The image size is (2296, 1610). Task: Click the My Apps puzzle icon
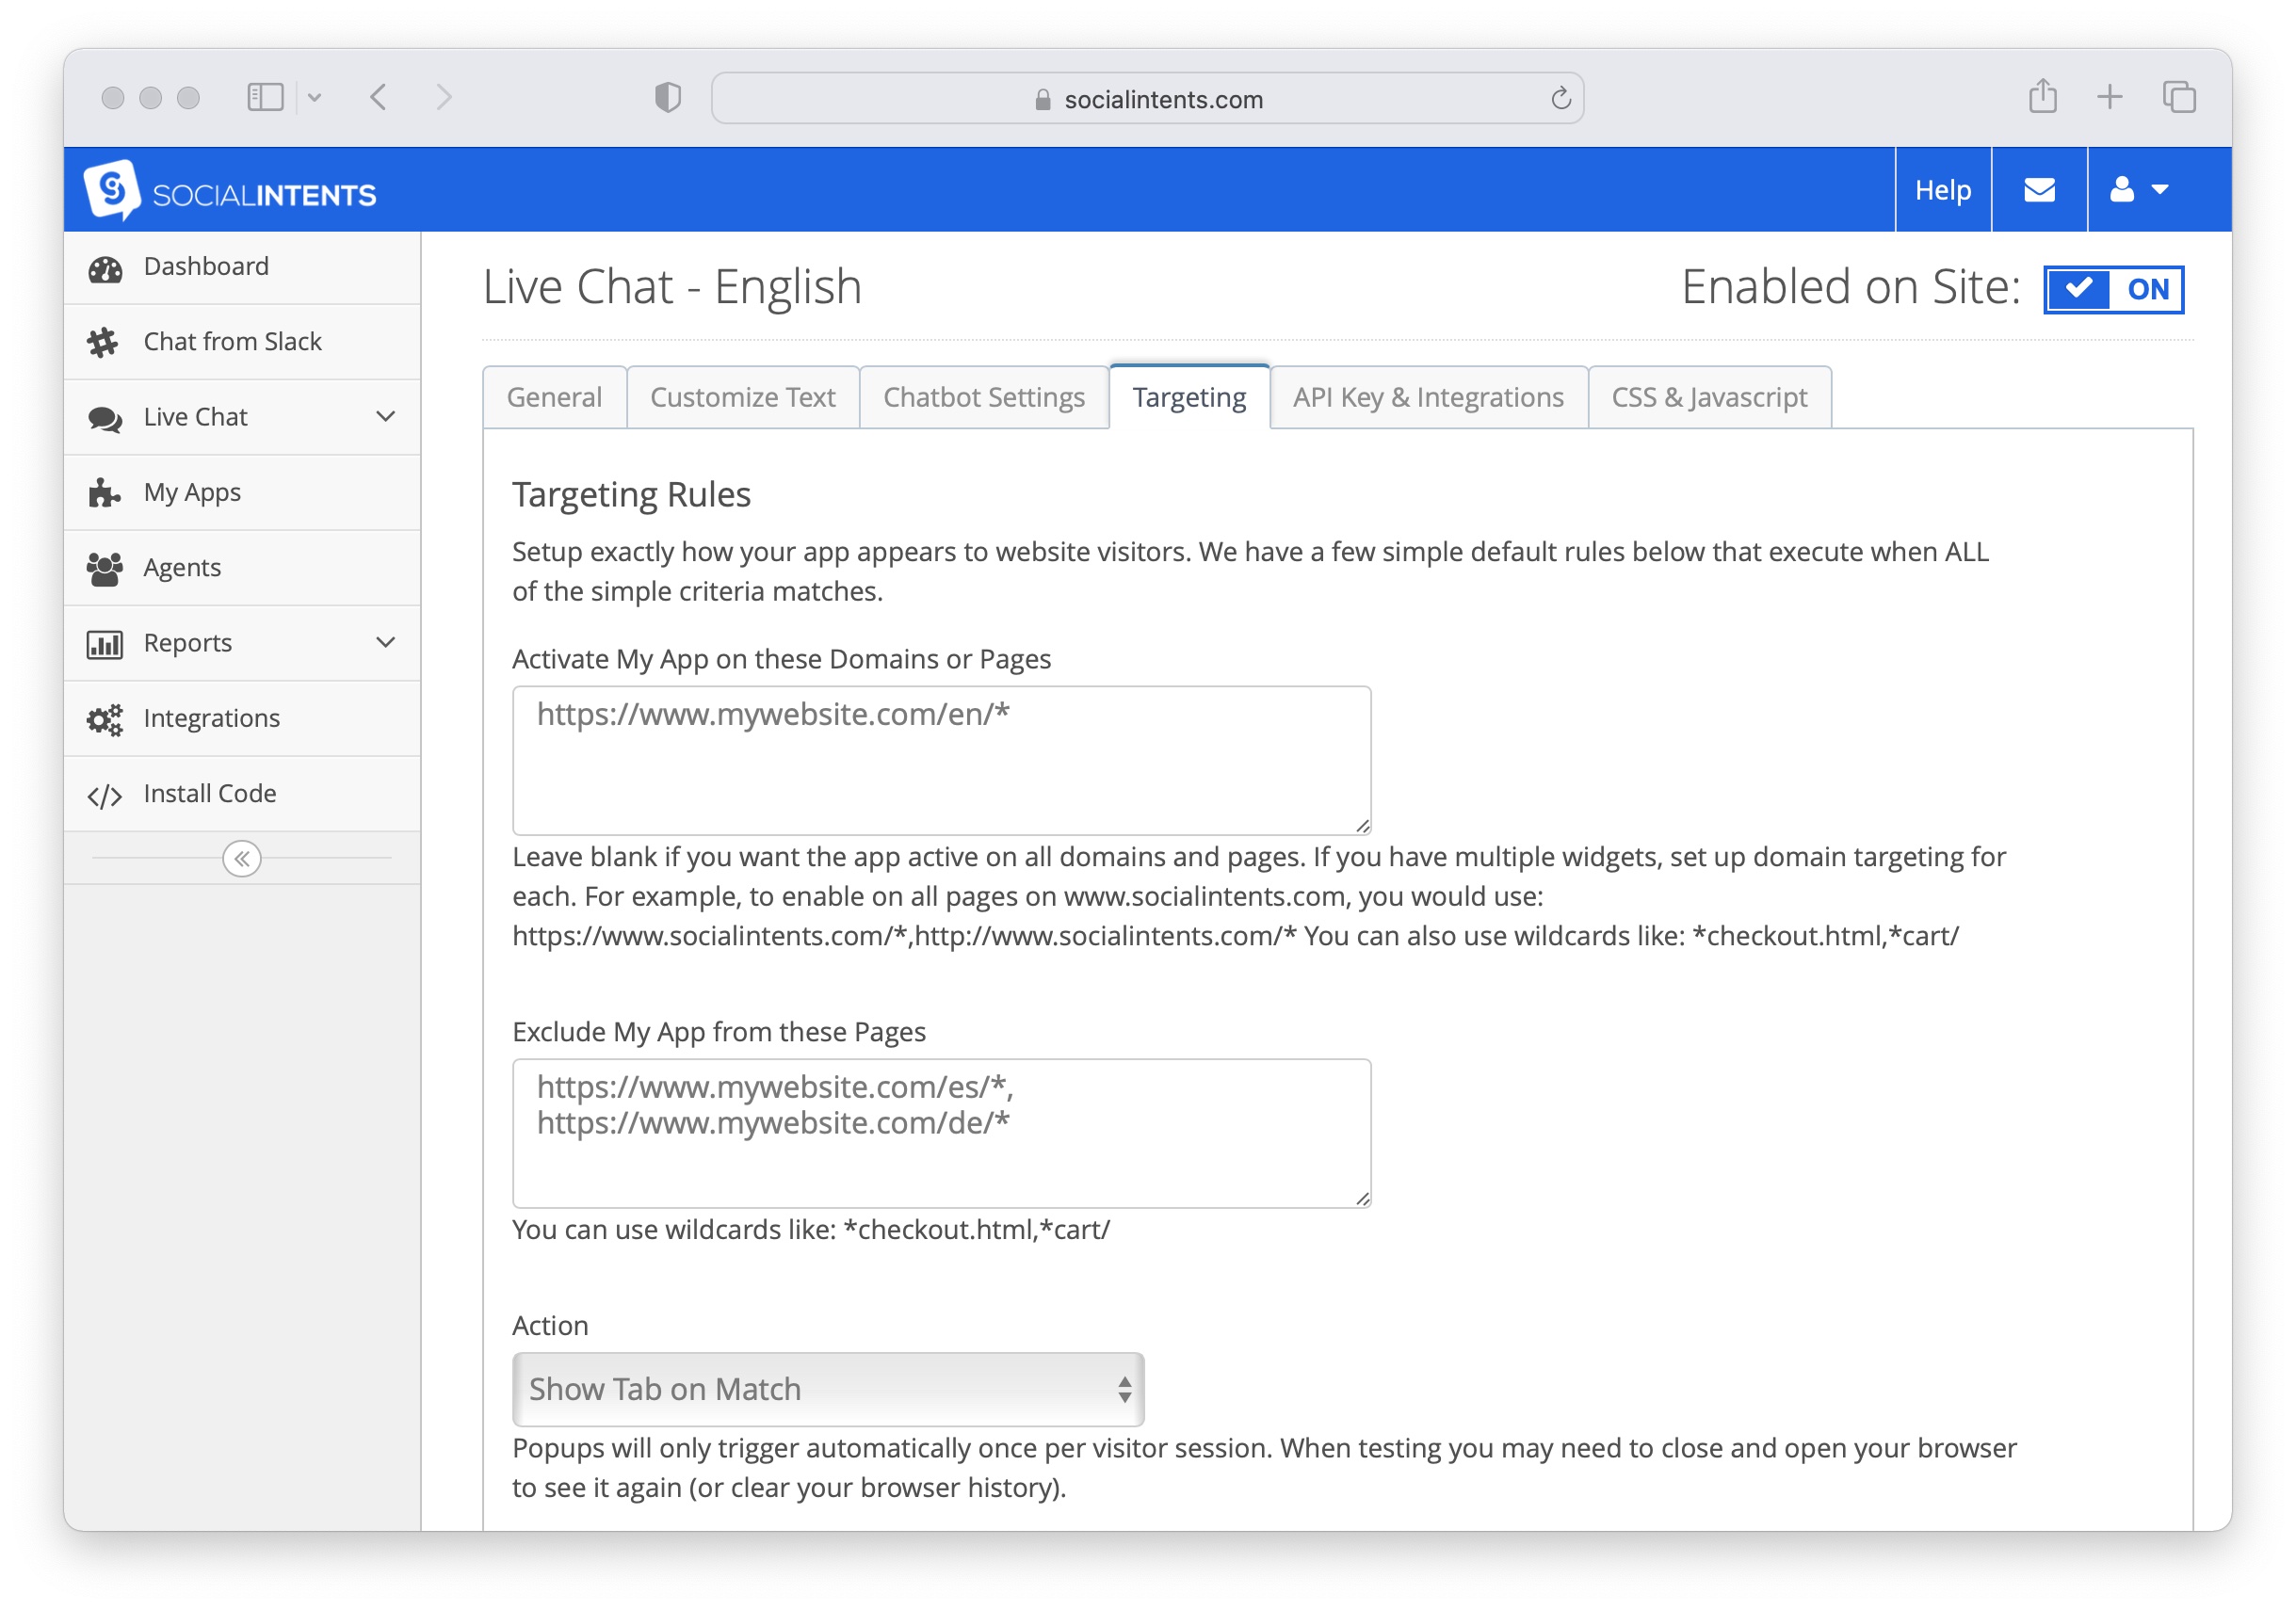[104, 493]
